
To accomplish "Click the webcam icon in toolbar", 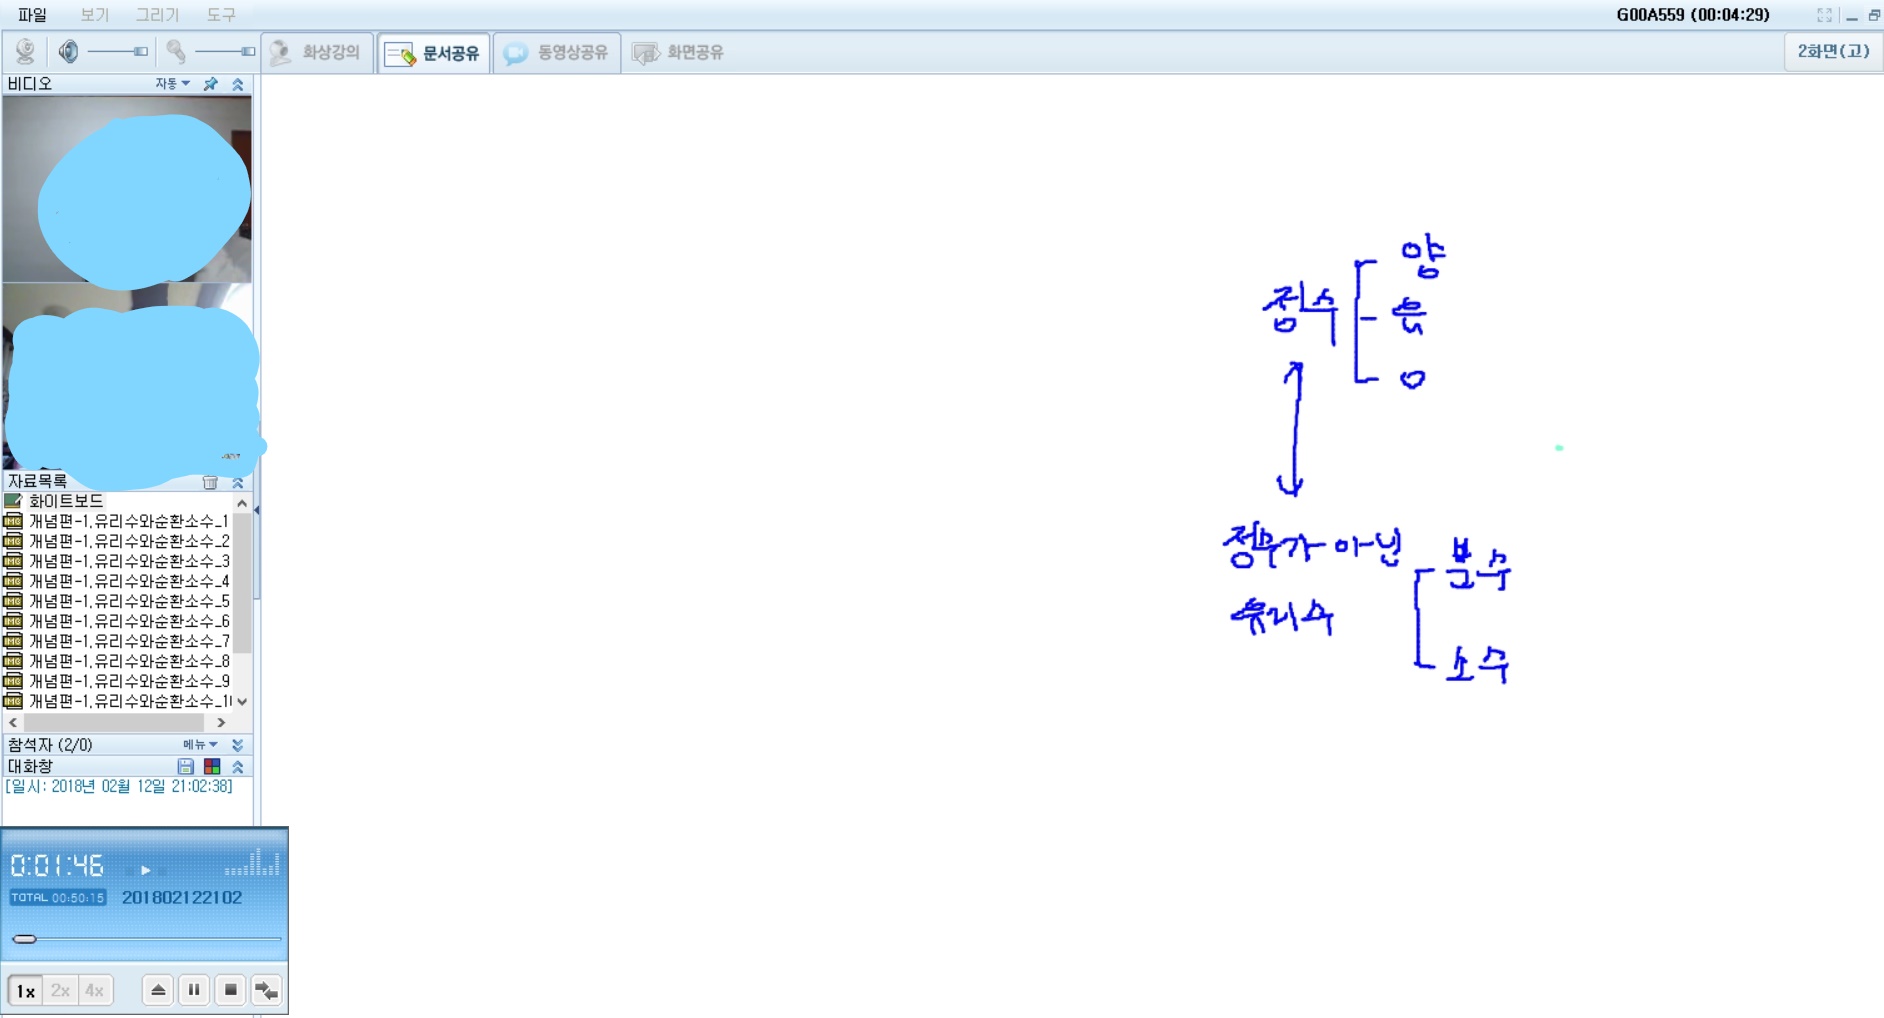I will 25,51.
